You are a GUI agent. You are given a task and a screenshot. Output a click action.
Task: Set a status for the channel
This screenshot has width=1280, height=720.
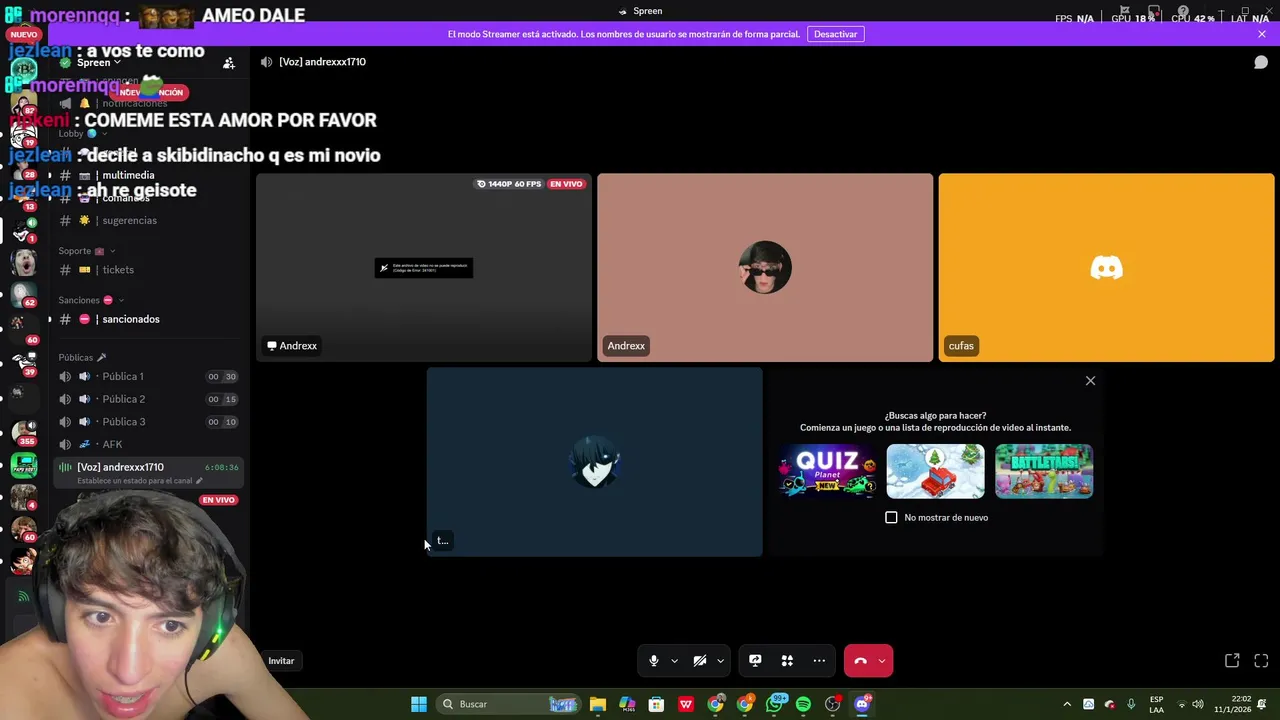pyautogui.click(x=140, y=481)
